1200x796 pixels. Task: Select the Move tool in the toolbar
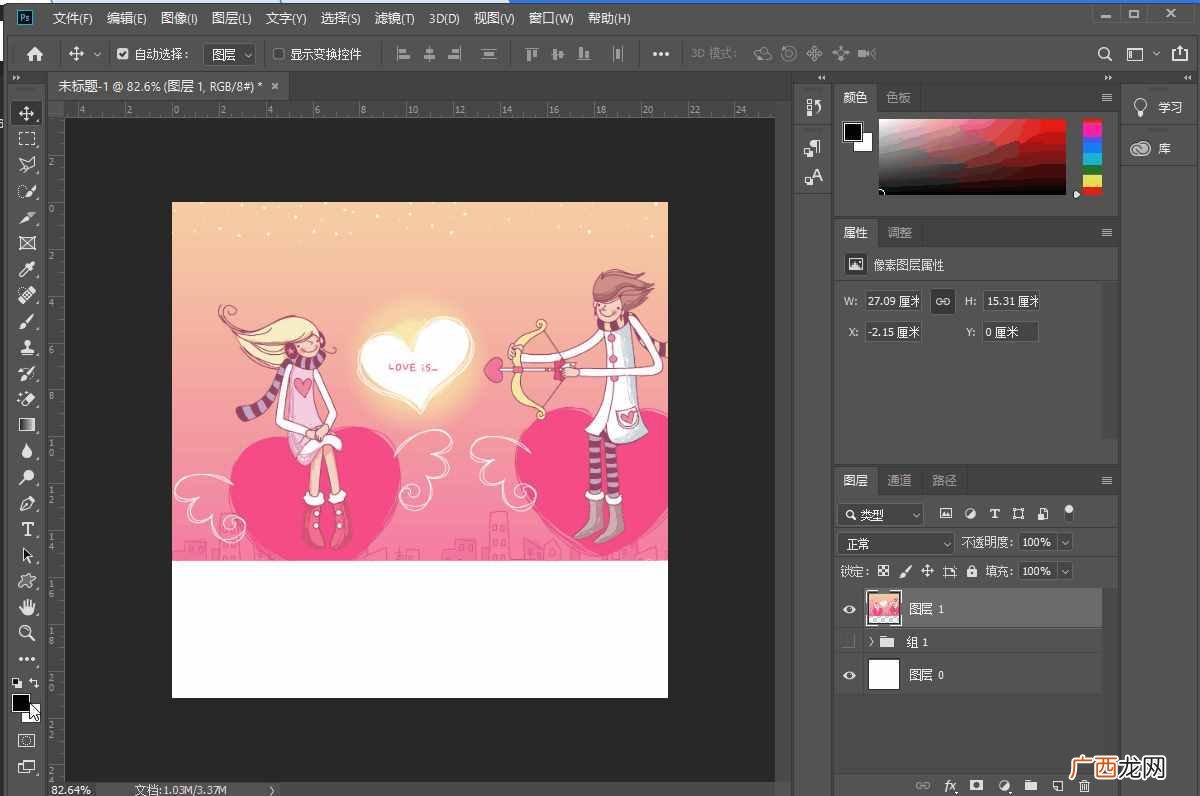27,113
